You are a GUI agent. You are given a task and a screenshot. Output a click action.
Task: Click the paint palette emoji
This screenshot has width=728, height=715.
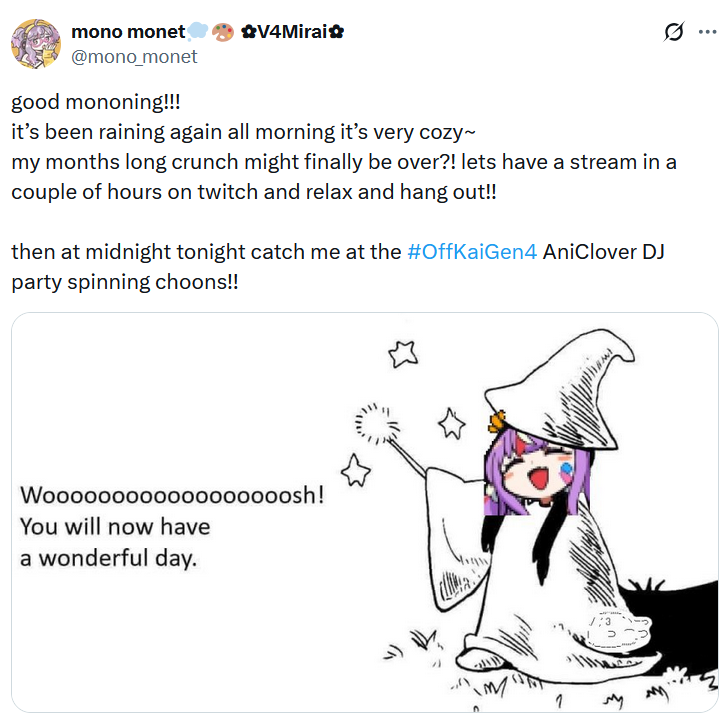pyautogui.click(x=223, y=32)
